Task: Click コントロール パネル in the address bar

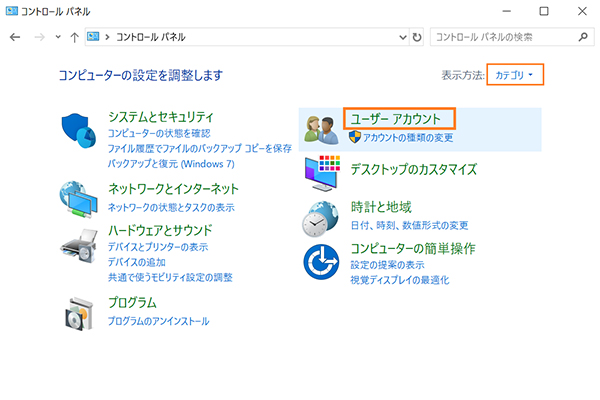Action: [151, 37]
